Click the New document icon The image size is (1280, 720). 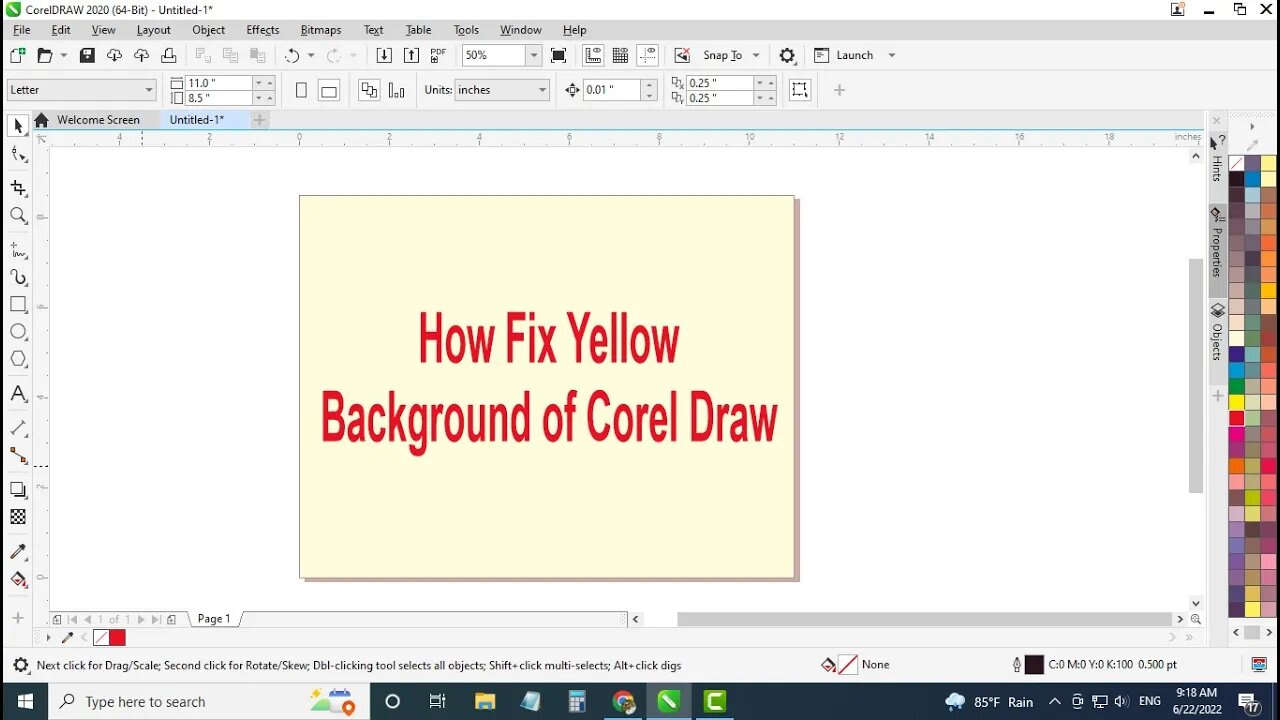[x=18, y=55]
